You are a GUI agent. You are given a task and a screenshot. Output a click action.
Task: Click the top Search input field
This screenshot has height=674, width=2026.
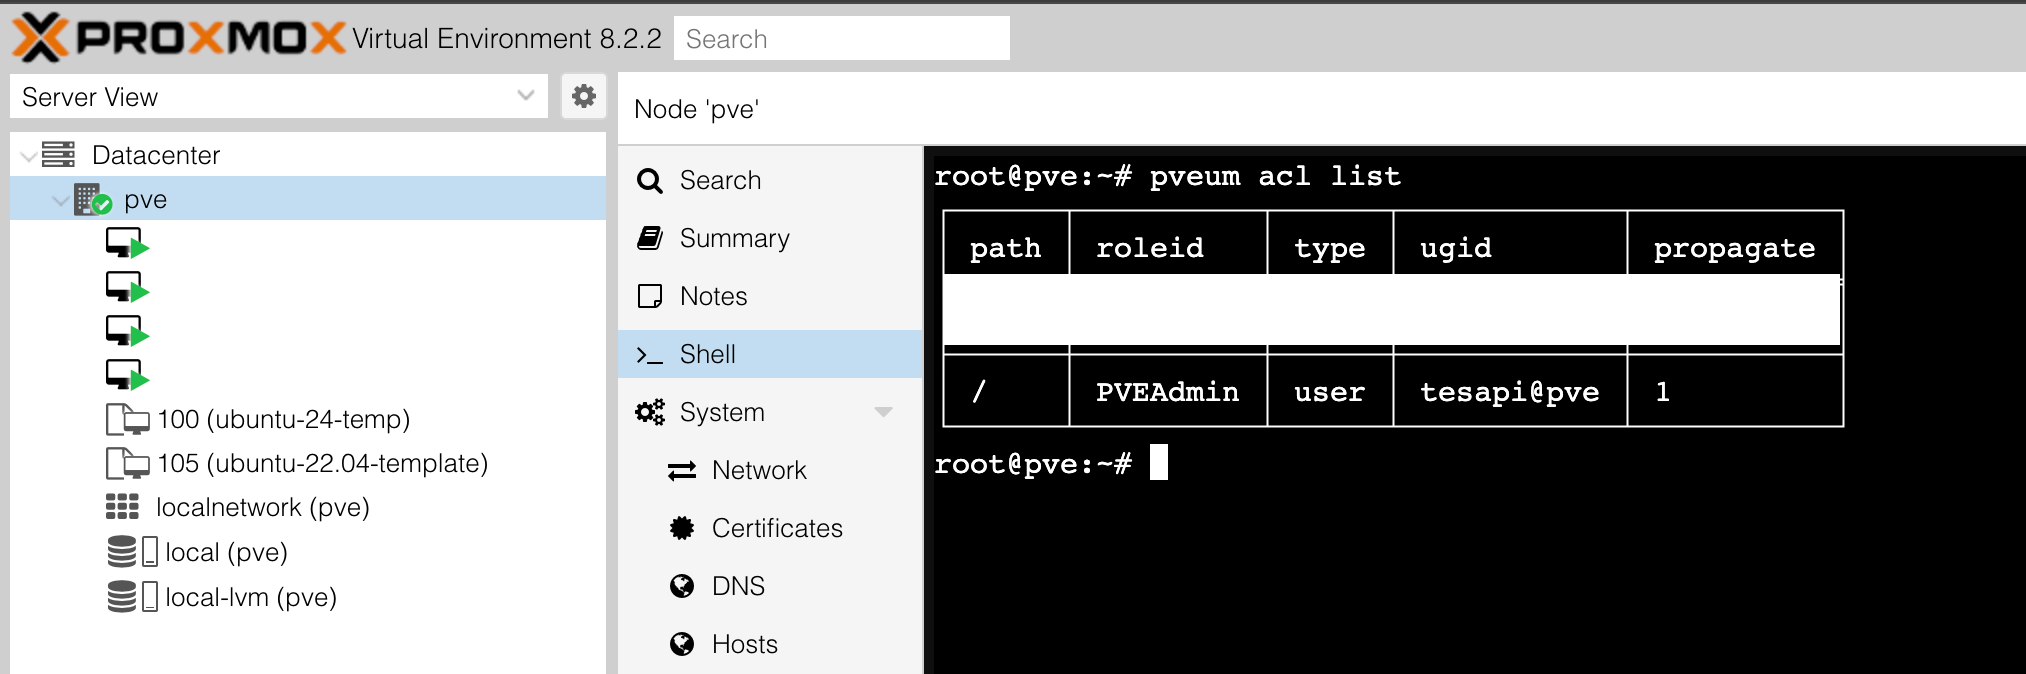coord(841,39)
